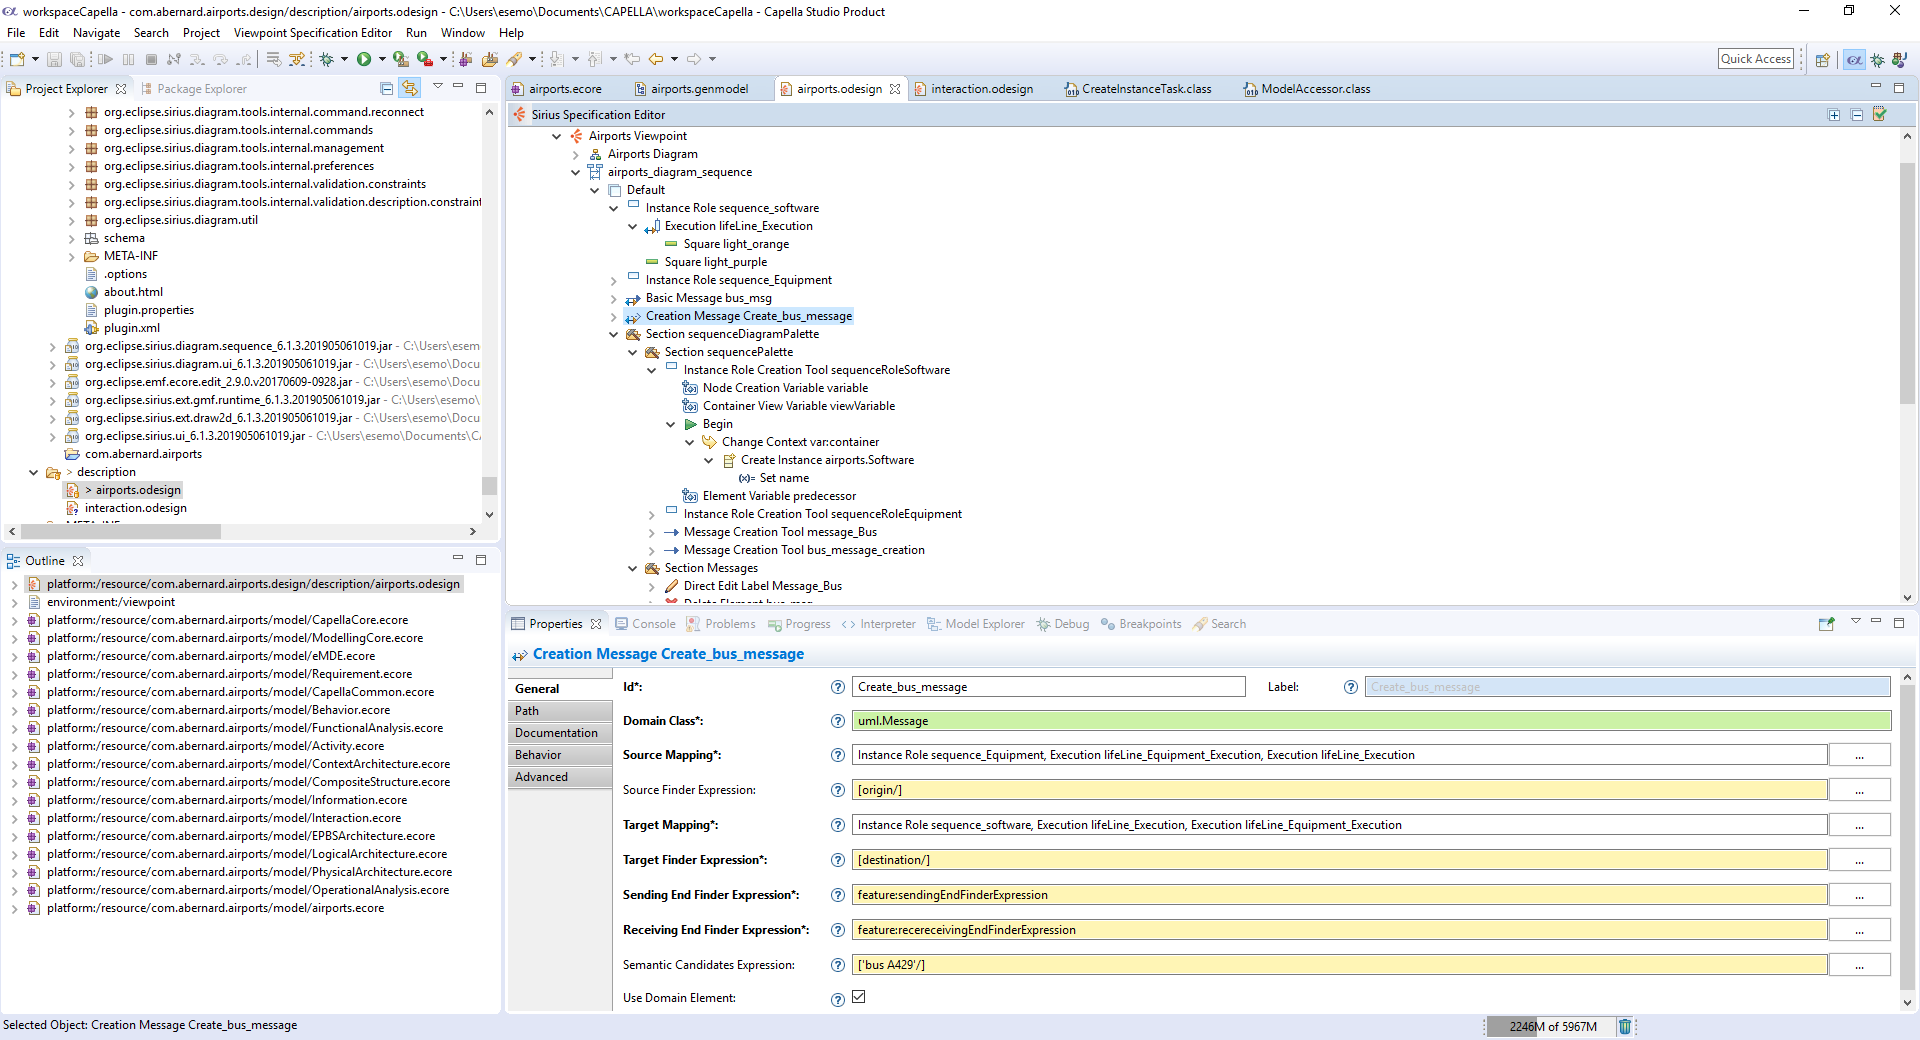The width and height of the screenshot is (1920, 1040).
Task: Open the Window menu
Action: point(463,33)
